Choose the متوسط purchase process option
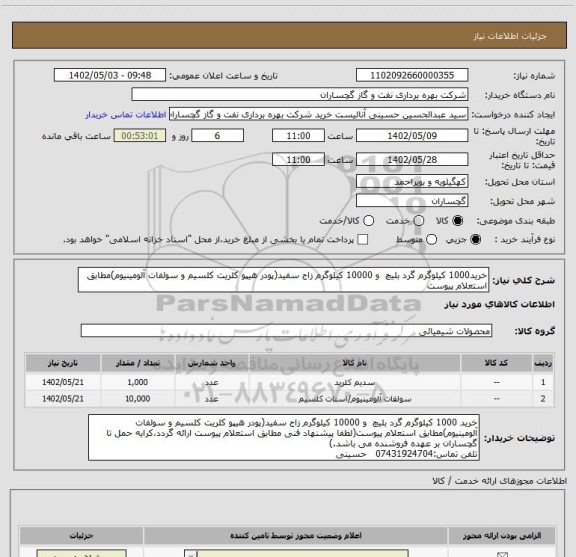The width and height of the screenshot is (576, 557). 431,240
